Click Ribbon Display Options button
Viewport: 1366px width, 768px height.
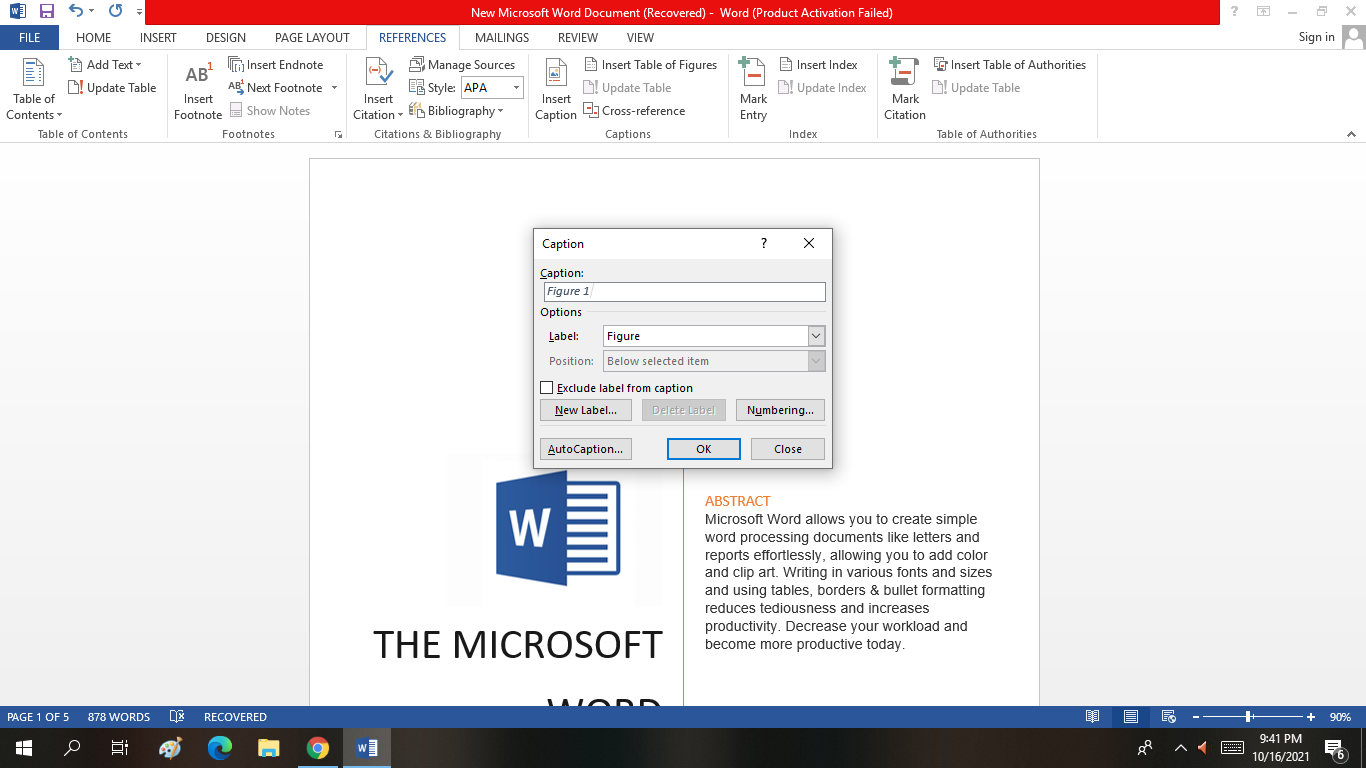tap(1264, 12)
